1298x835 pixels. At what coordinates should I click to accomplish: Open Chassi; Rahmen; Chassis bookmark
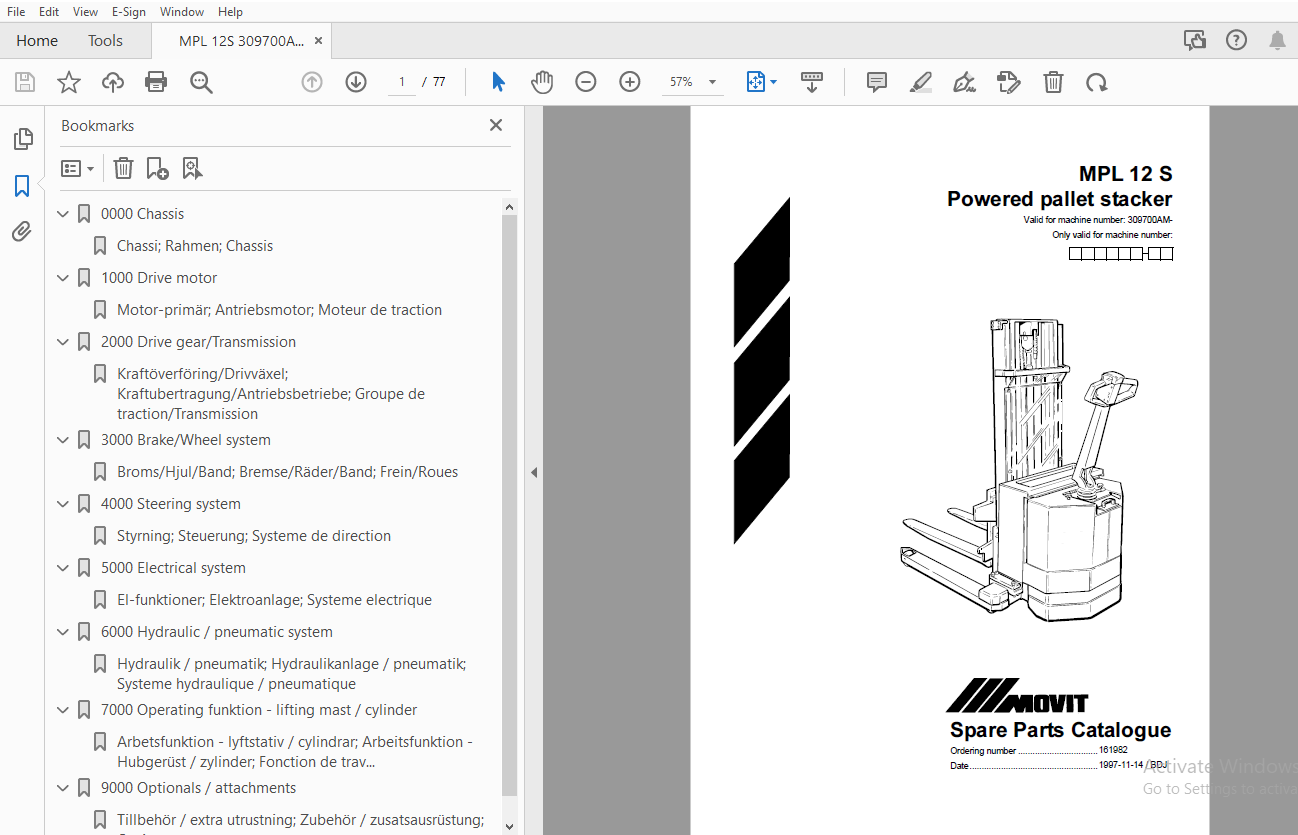pyautogui.click(x=195, y=246)
